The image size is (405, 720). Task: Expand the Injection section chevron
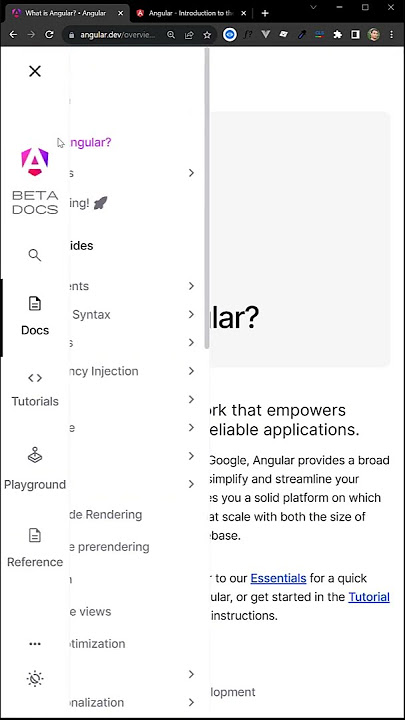(191, 371)
